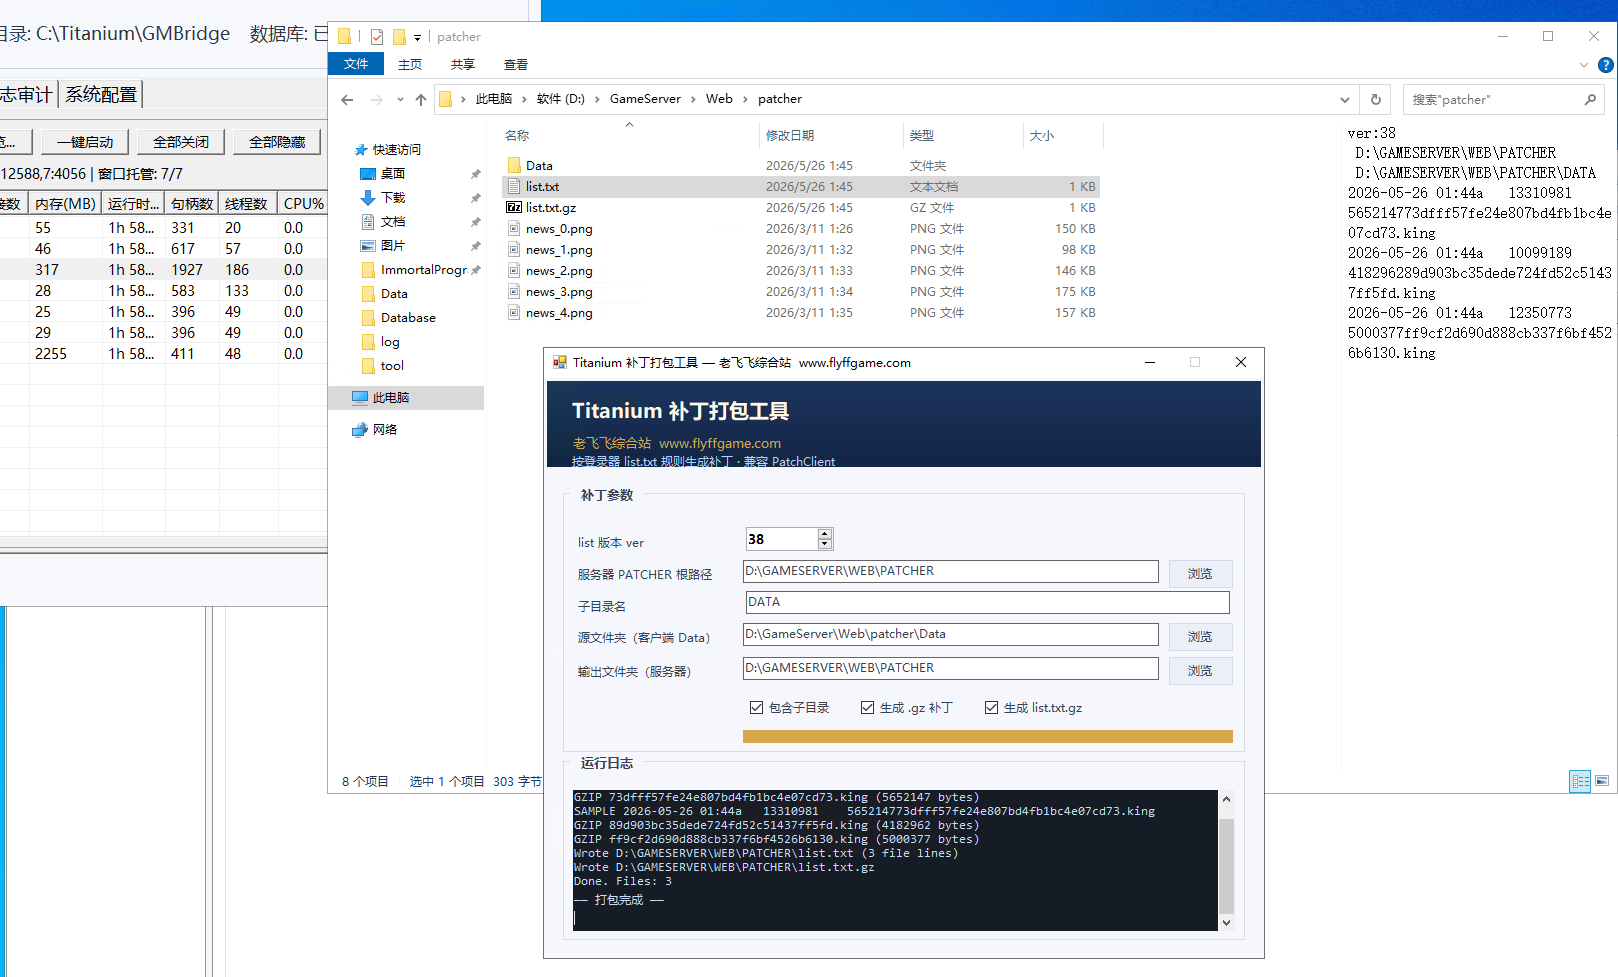Click the 全部关闭 button
The width and height of the screenshot is (1618, 977).
pyautogui.click(x=181, y=142)
